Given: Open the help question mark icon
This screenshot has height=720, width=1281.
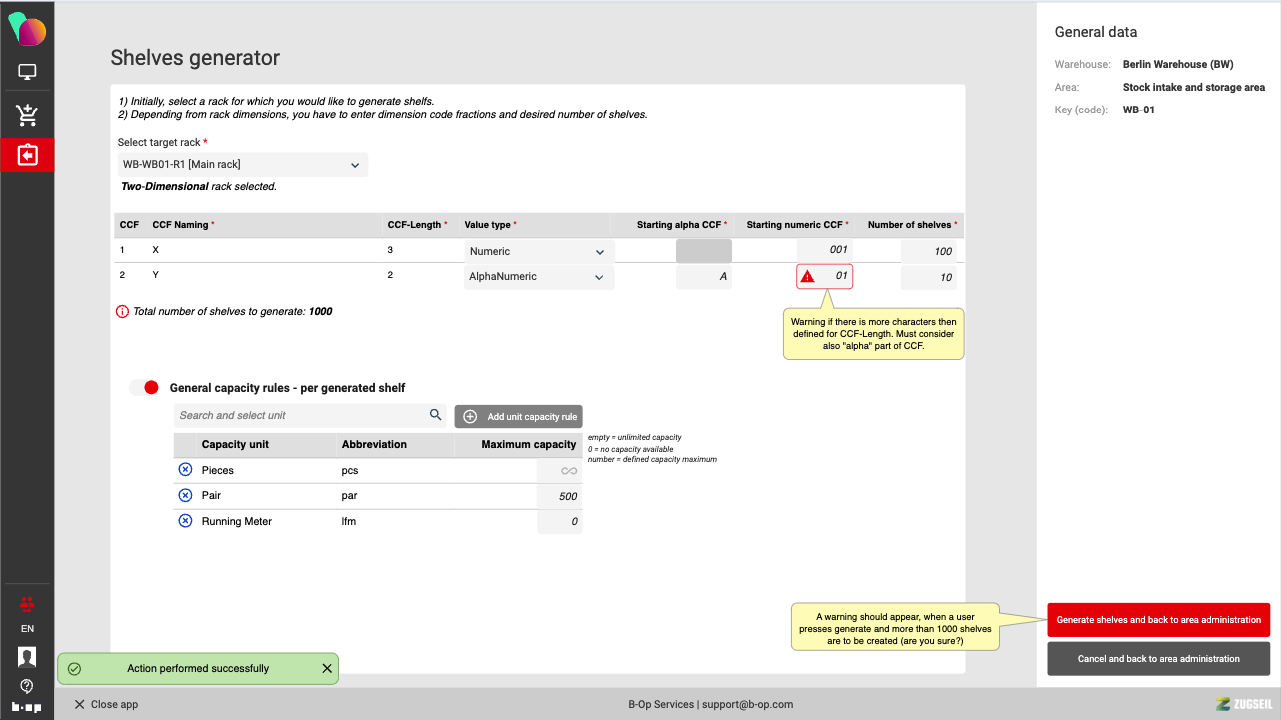Looking at the screenshot, I should point(27,686).
